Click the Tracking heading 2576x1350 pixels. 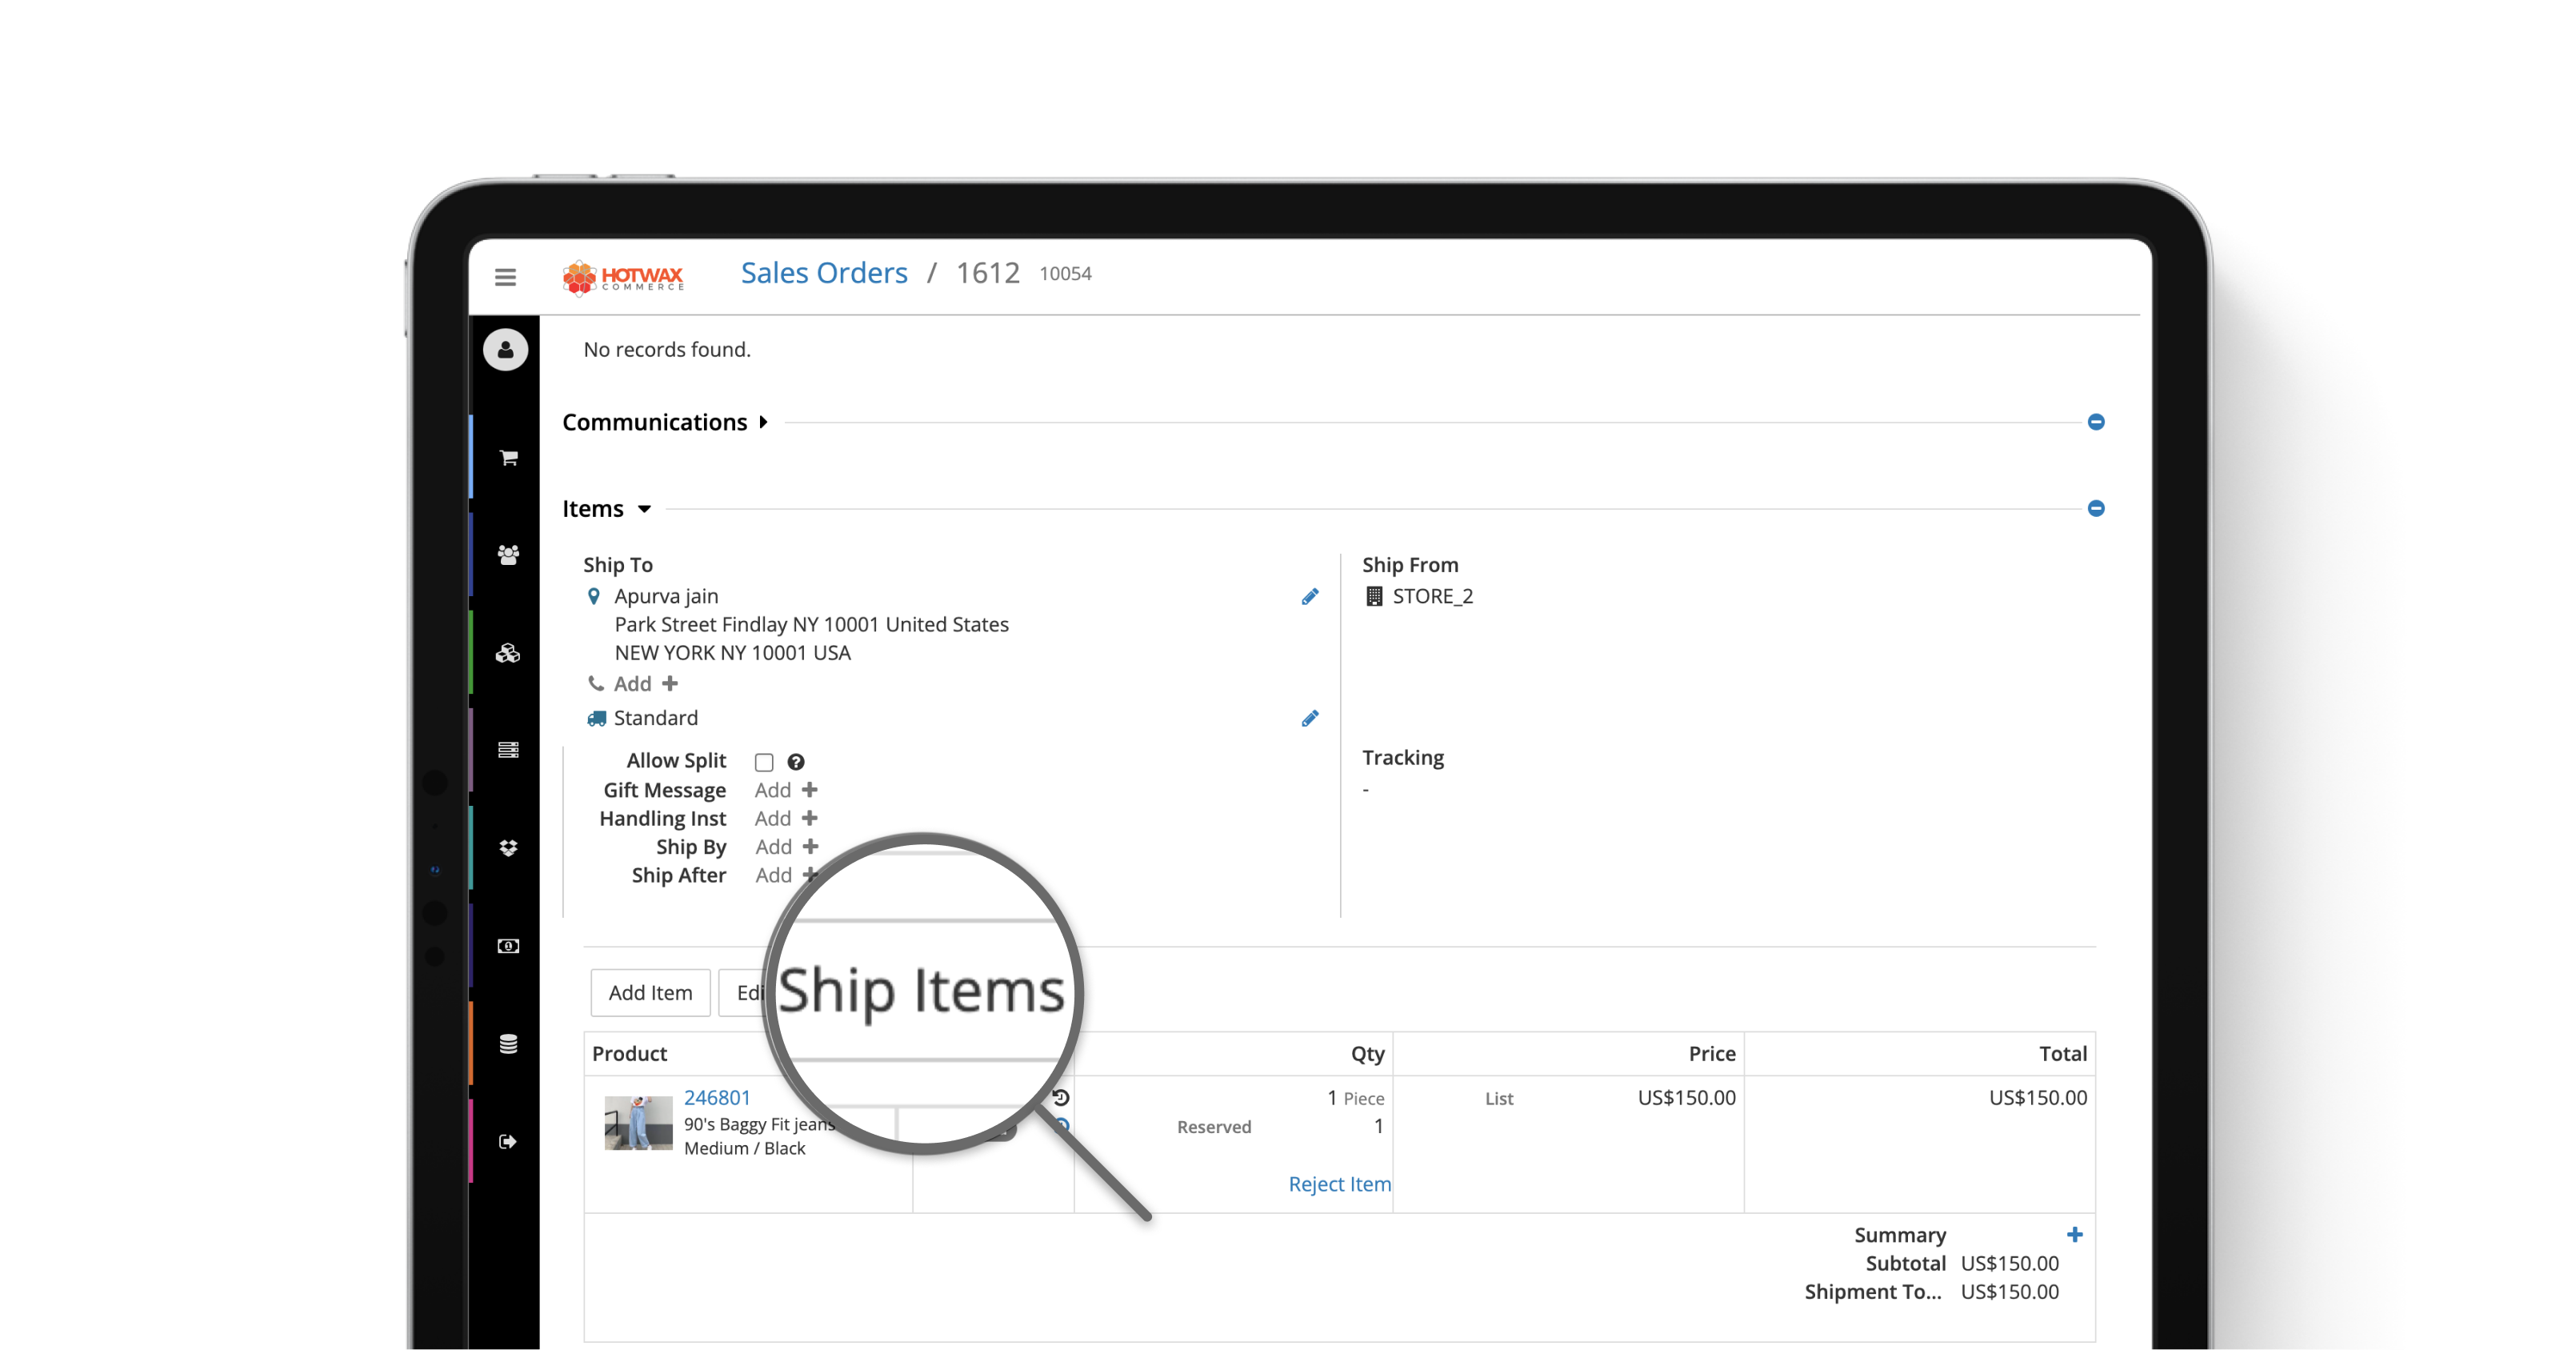point(1403,758)
